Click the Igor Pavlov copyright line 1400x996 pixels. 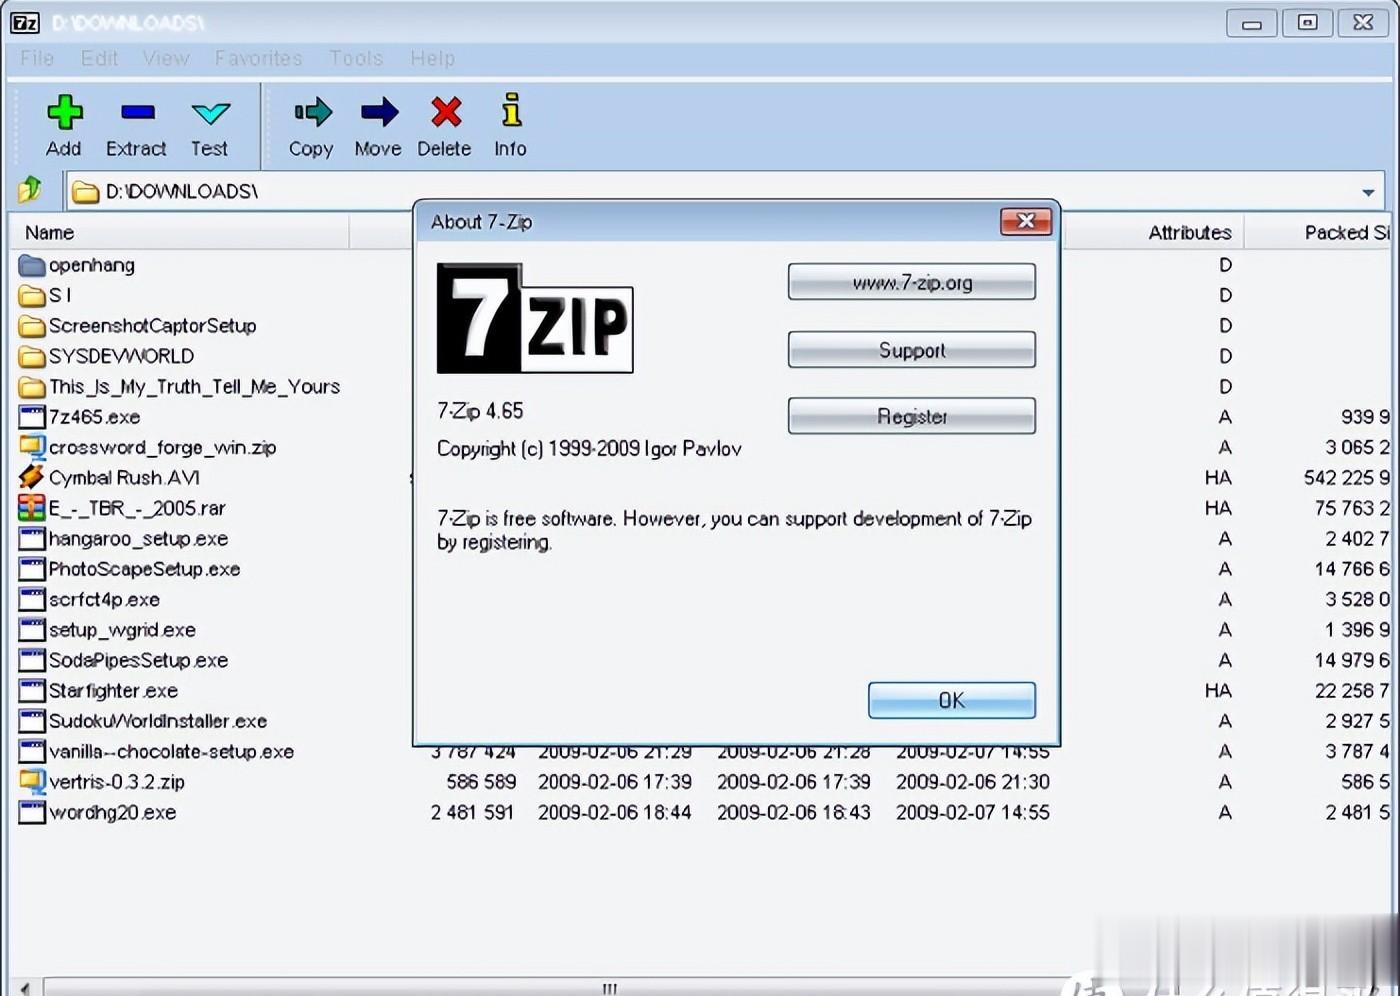[x=589, y=449]
